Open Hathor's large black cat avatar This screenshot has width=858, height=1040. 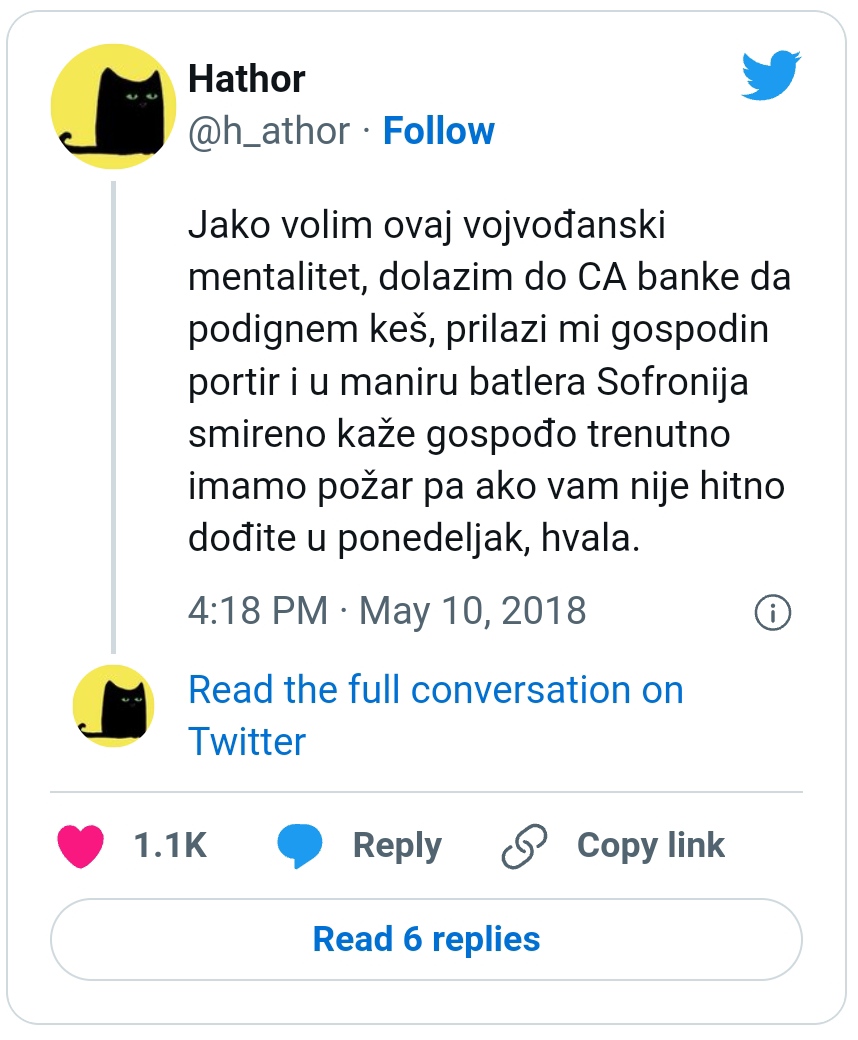(x=113, y=106)
